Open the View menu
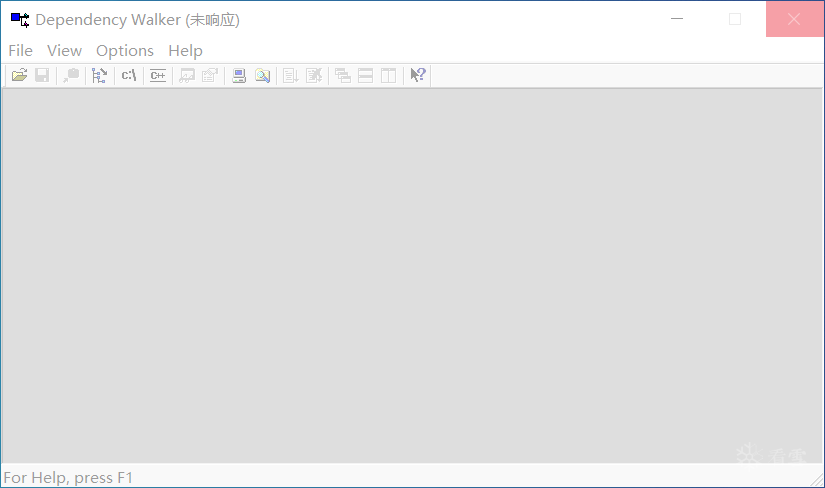Viewport: 825px width, 488px height. point(64,51)
